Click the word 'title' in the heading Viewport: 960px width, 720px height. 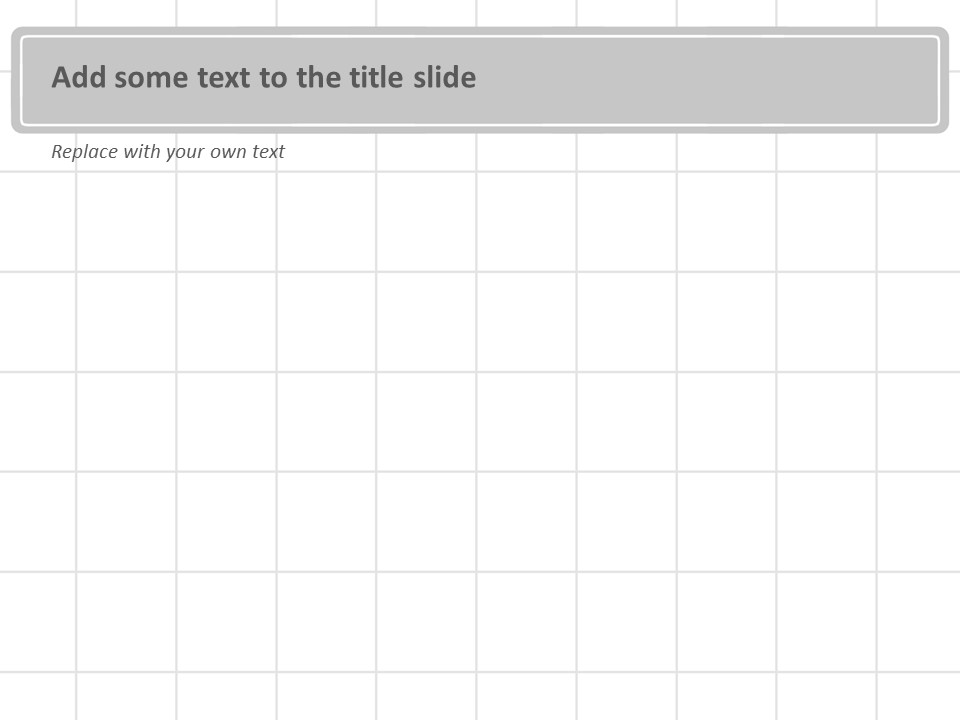pos(377,78)
